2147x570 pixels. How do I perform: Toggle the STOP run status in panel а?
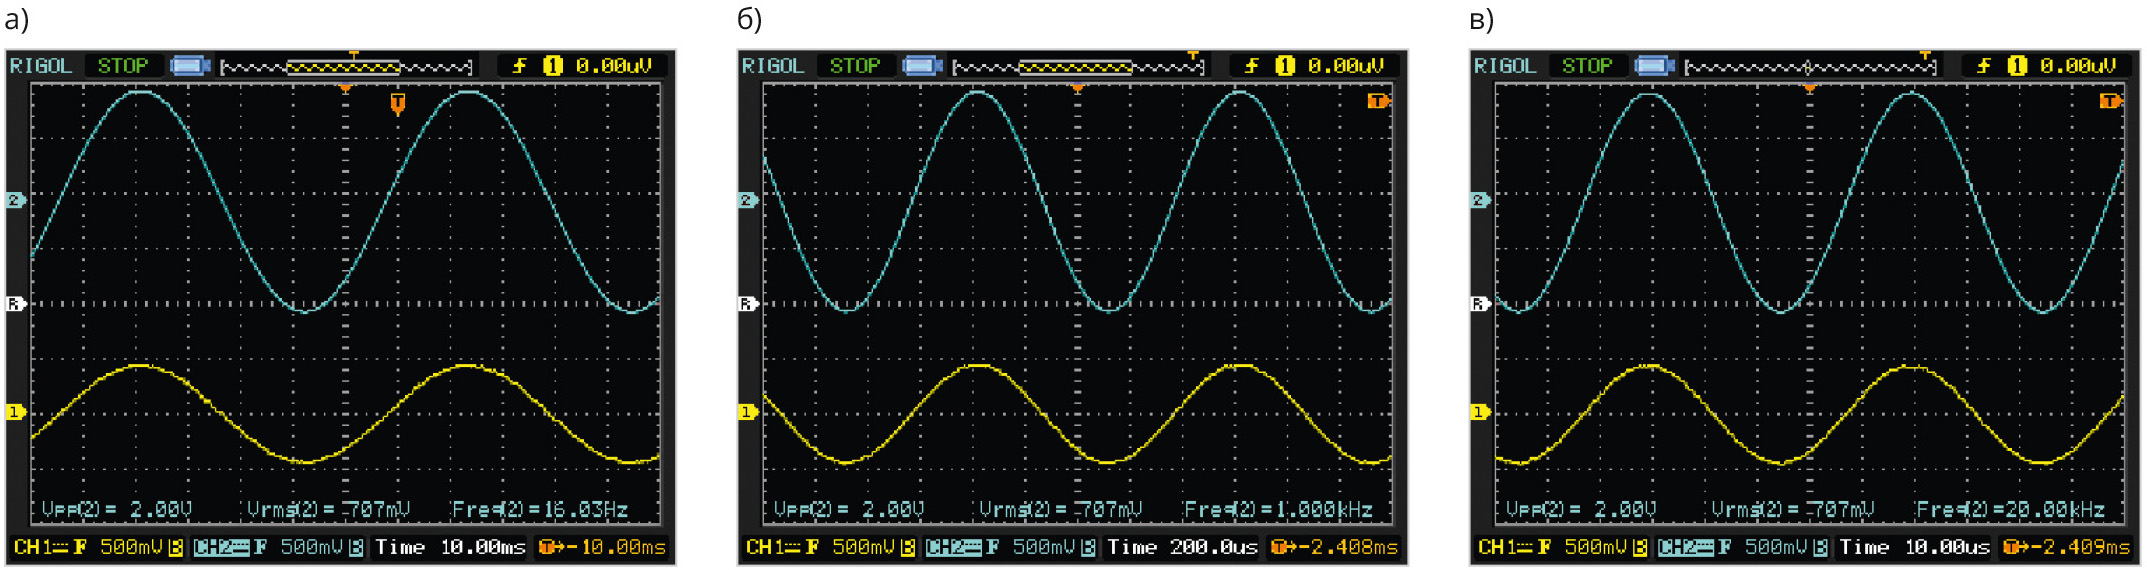click(x=123, y=66)
